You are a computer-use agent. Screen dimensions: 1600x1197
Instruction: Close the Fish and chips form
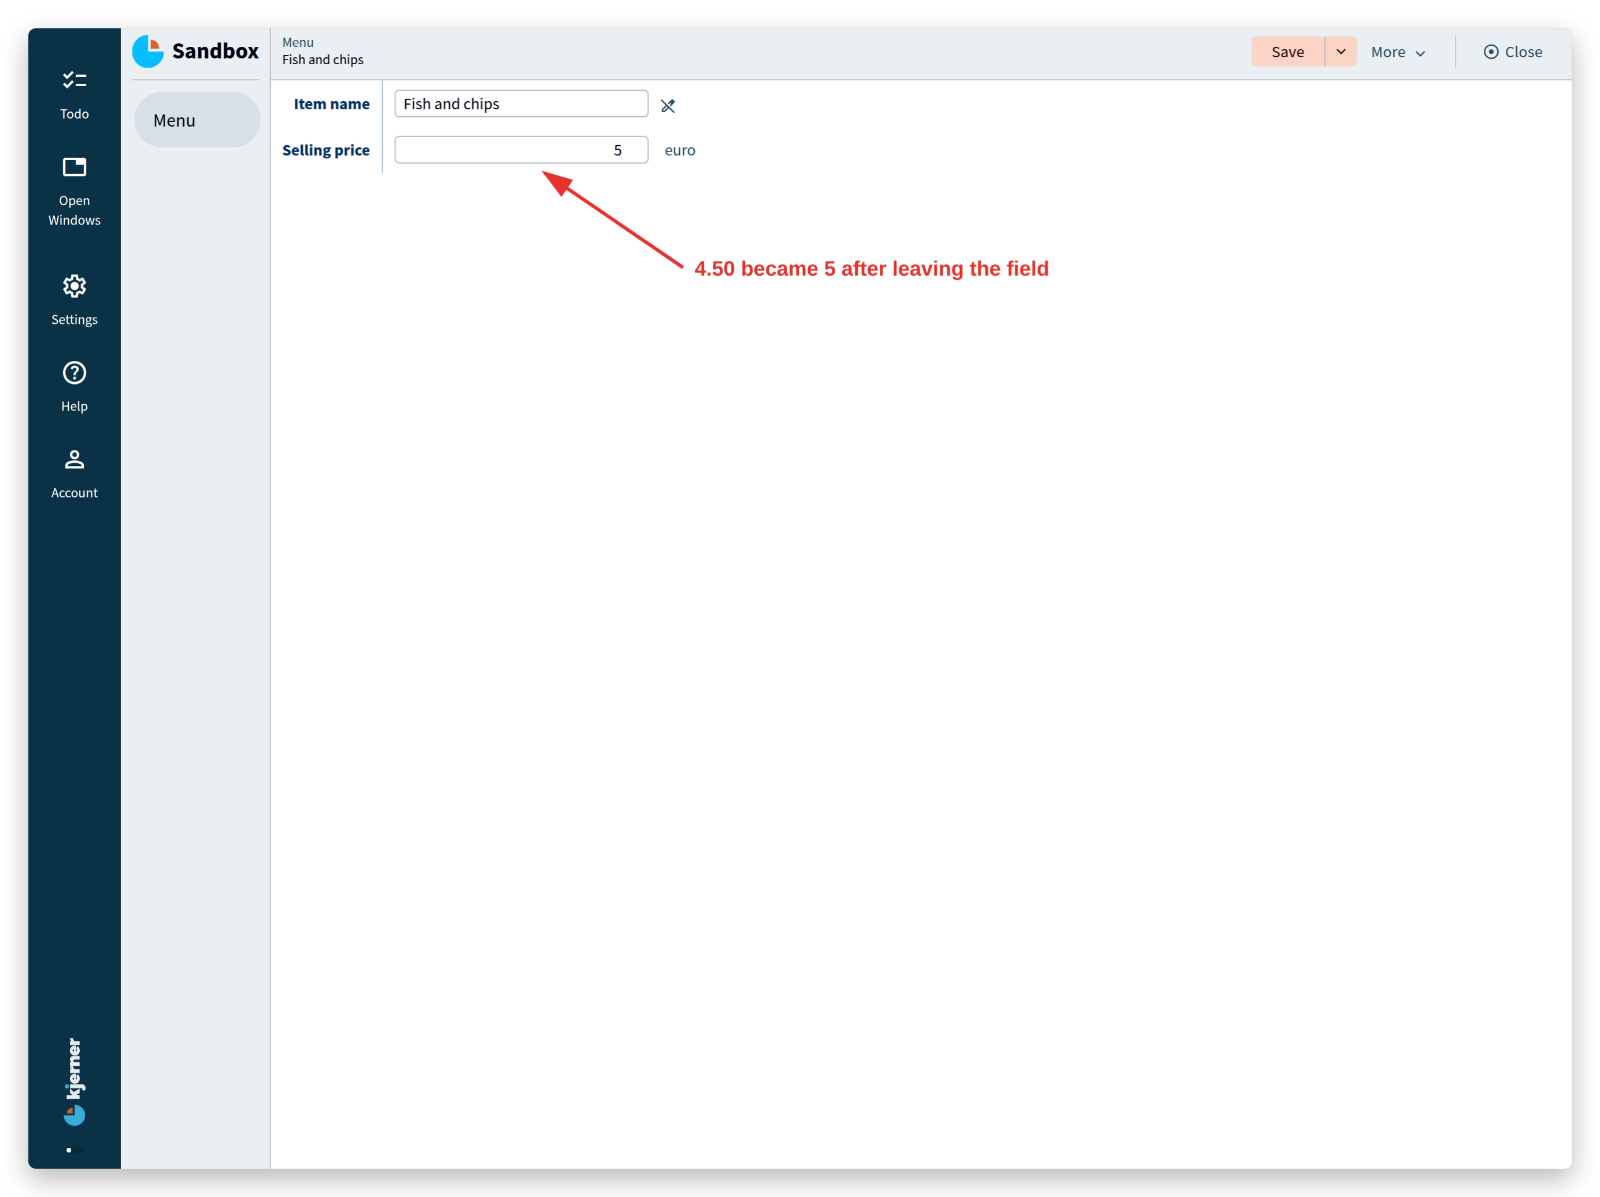pos(1513,52)
